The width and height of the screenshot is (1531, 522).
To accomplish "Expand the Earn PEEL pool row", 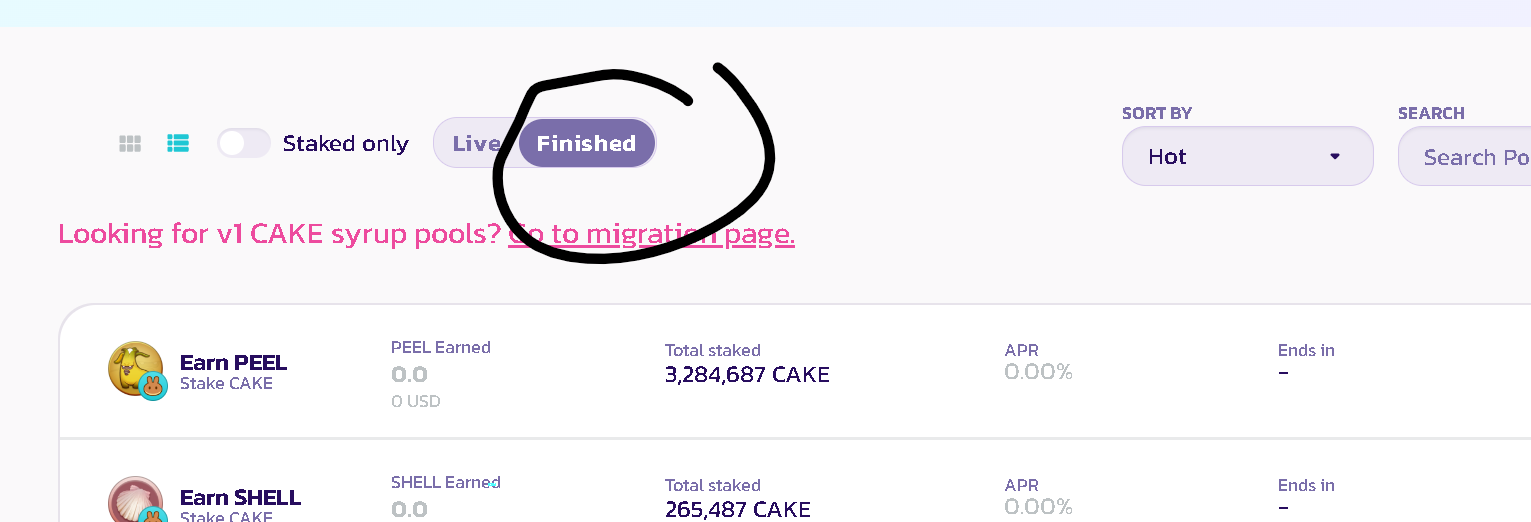I will pos(233,363).
